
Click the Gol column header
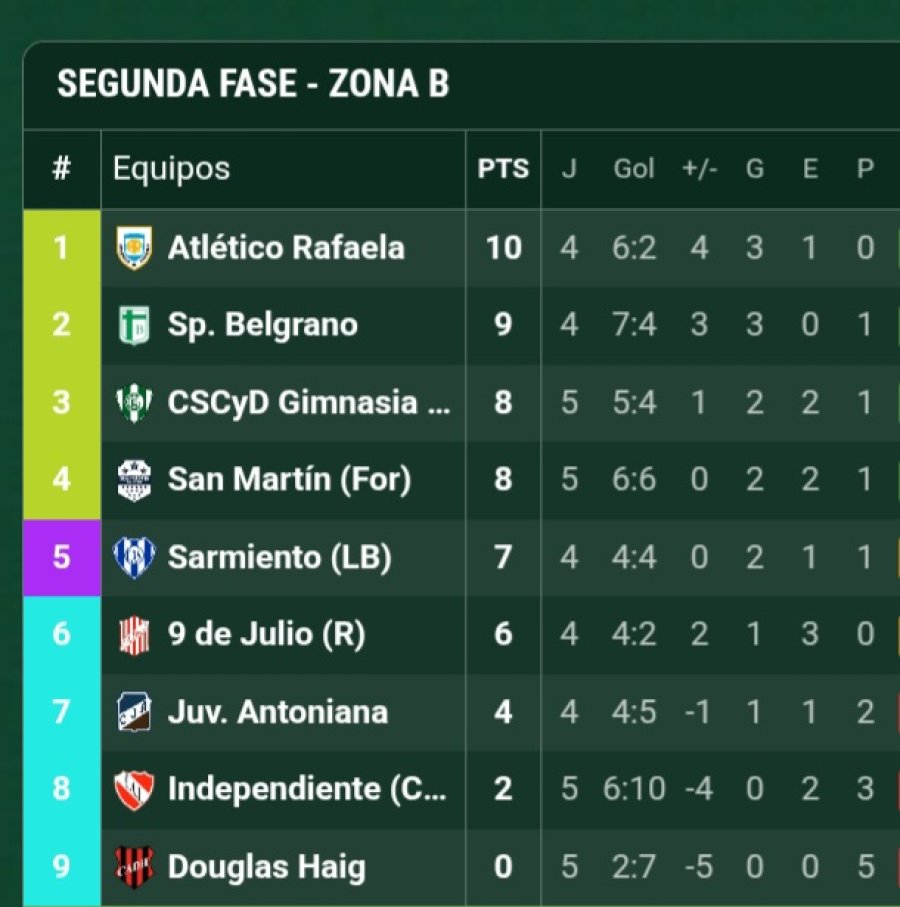(634, 169)
